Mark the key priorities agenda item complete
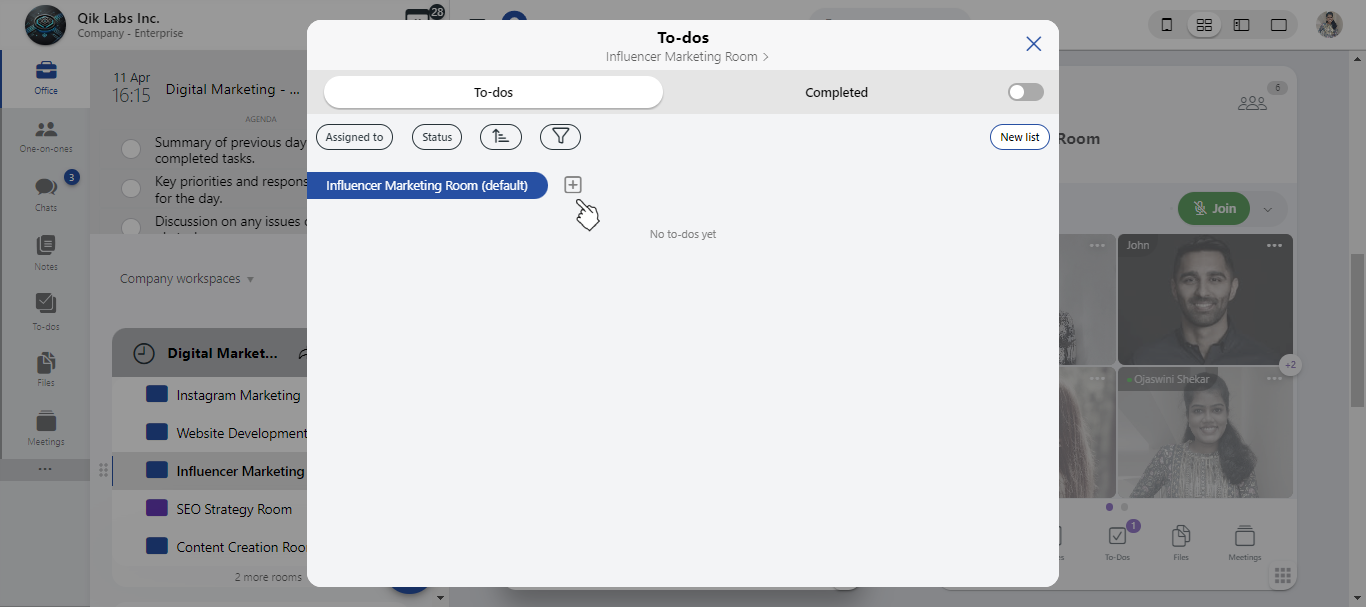 coord(130,188)
